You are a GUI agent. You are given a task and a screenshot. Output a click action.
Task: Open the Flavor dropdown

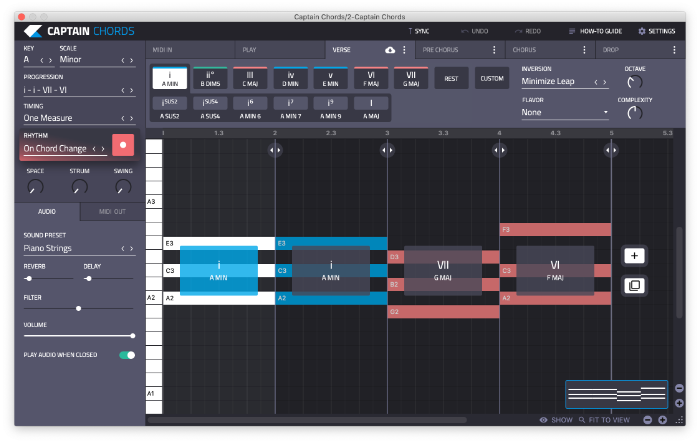pyautogui.click(x=565, y=113)
